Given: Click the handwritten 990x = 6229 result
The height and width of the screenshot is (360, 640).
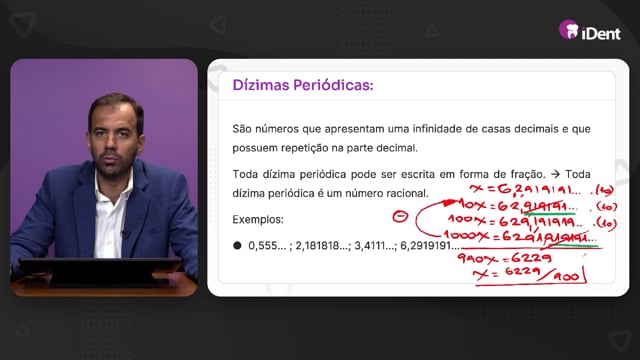Looking at the screenshot, I should click(x=504, y=258).
